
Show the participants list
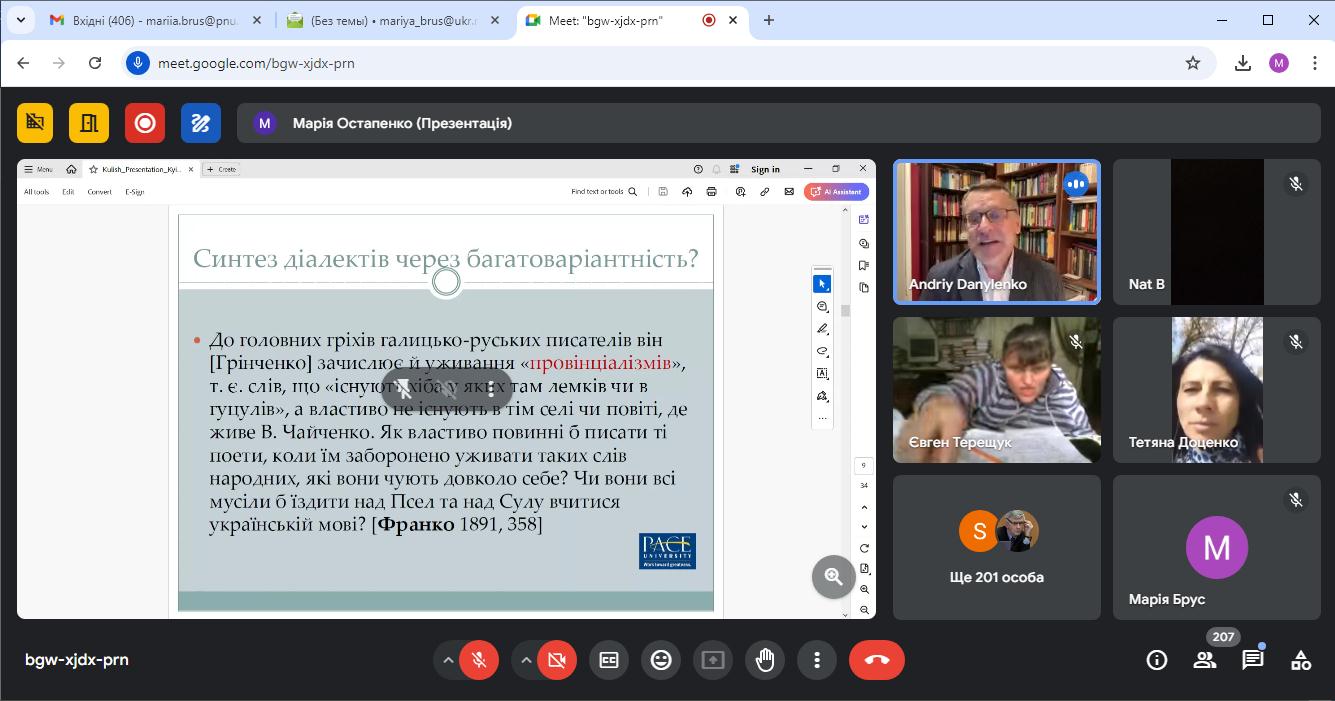(x=1205, y=660)
